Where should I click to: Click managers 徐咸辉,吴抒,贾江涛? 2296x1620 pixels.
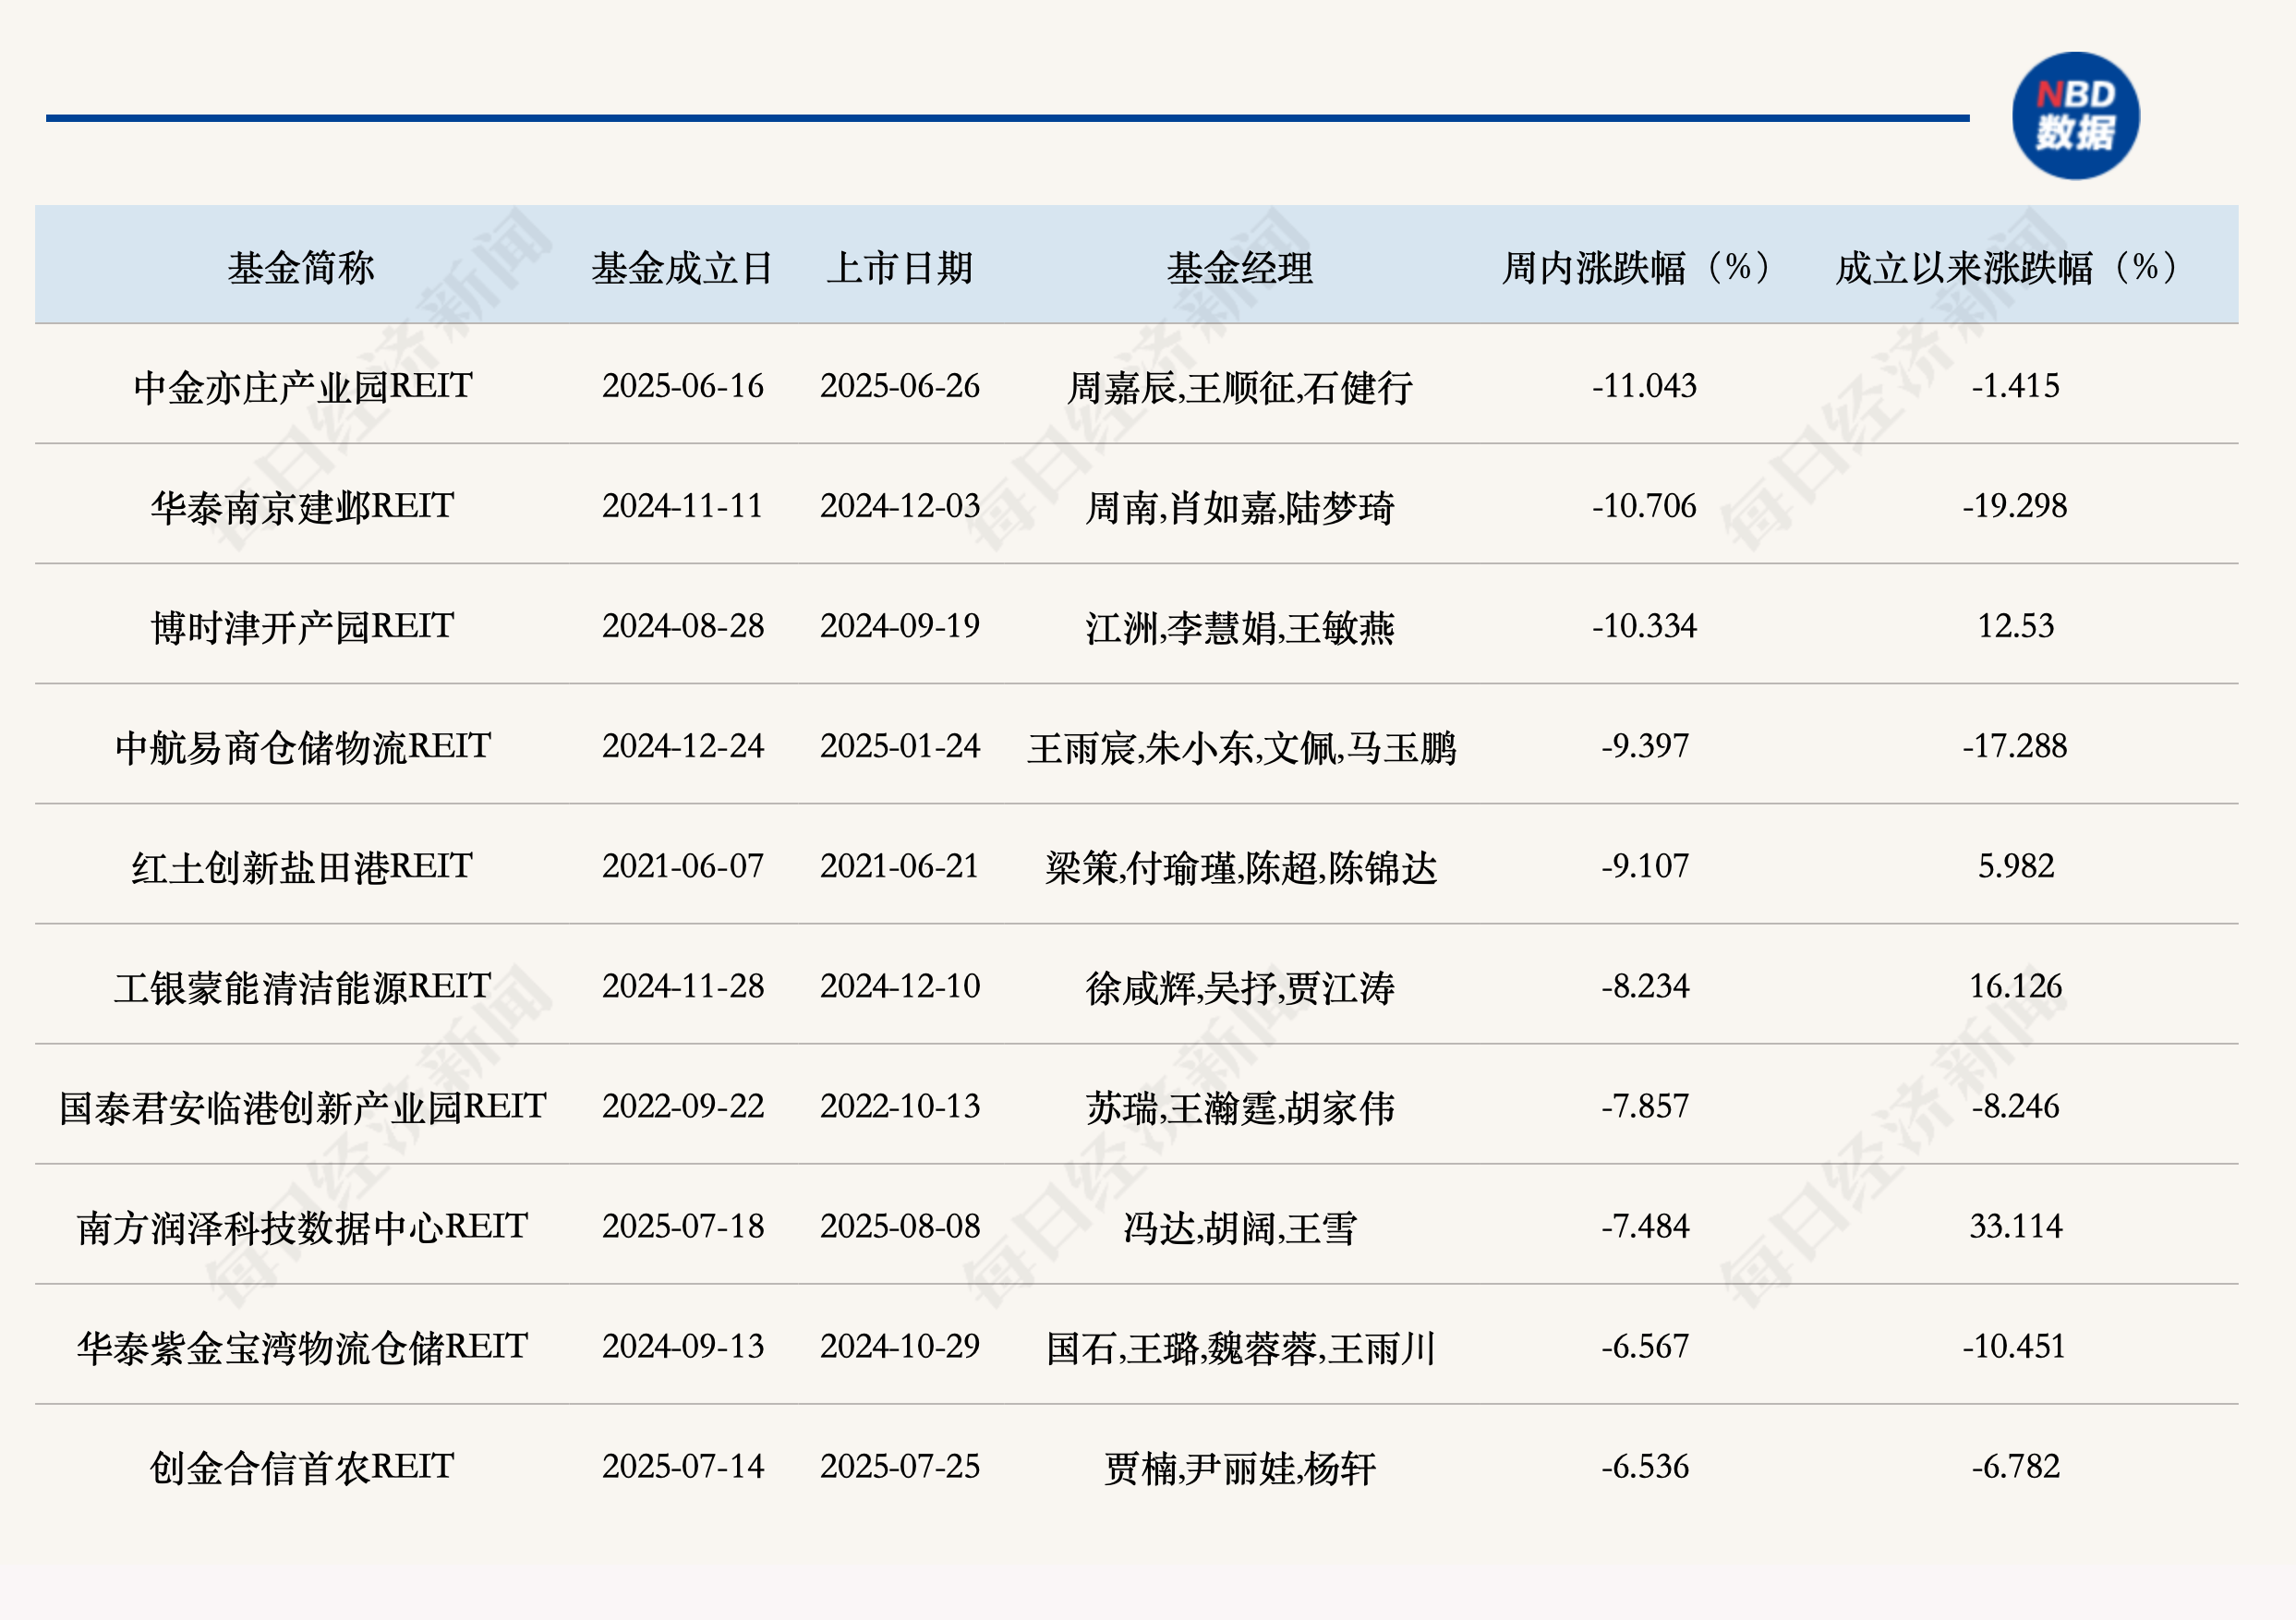pyautogui.click(x=1240, y=988)
